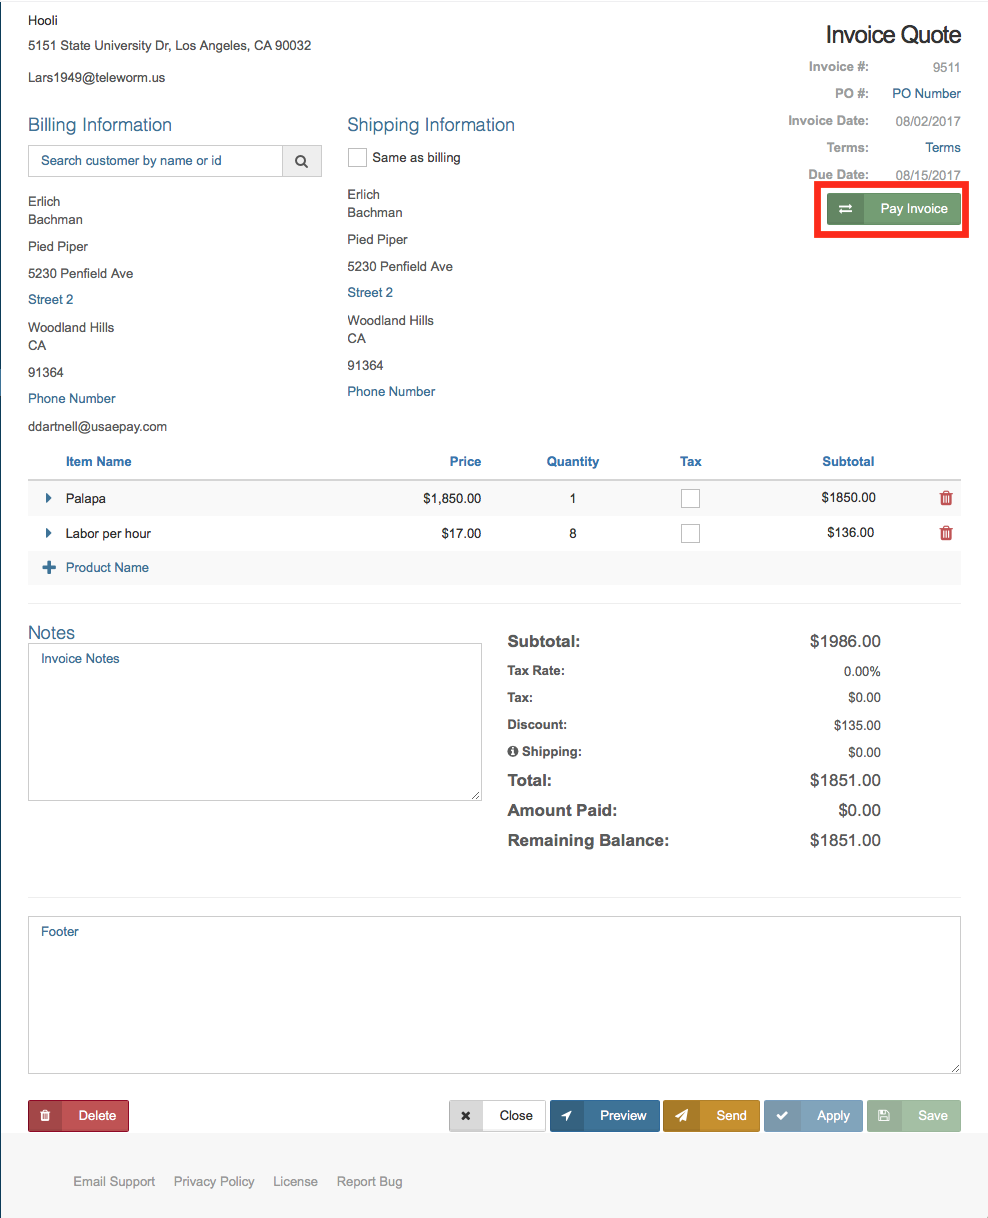
Task: Click the Shipping info icon
Action: point(513,752)
